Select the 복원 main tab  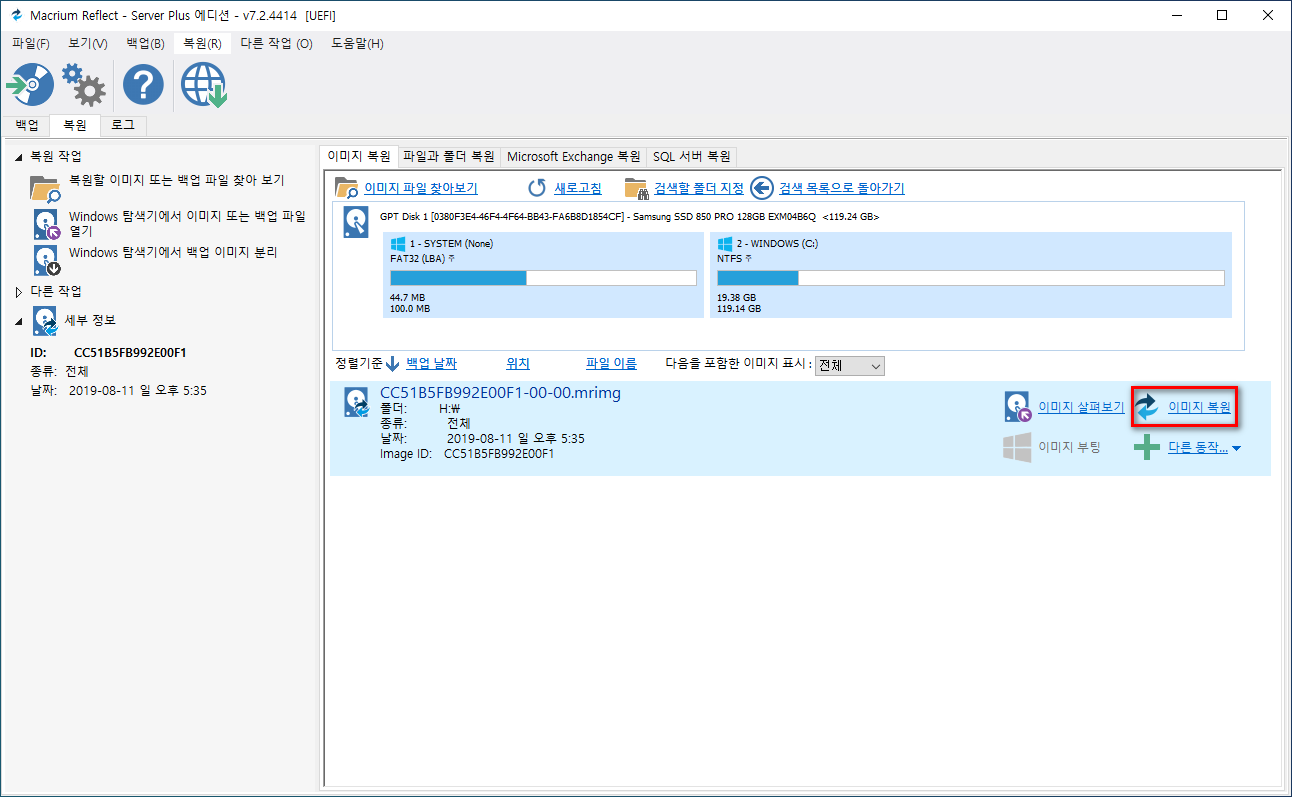(75, 125)
